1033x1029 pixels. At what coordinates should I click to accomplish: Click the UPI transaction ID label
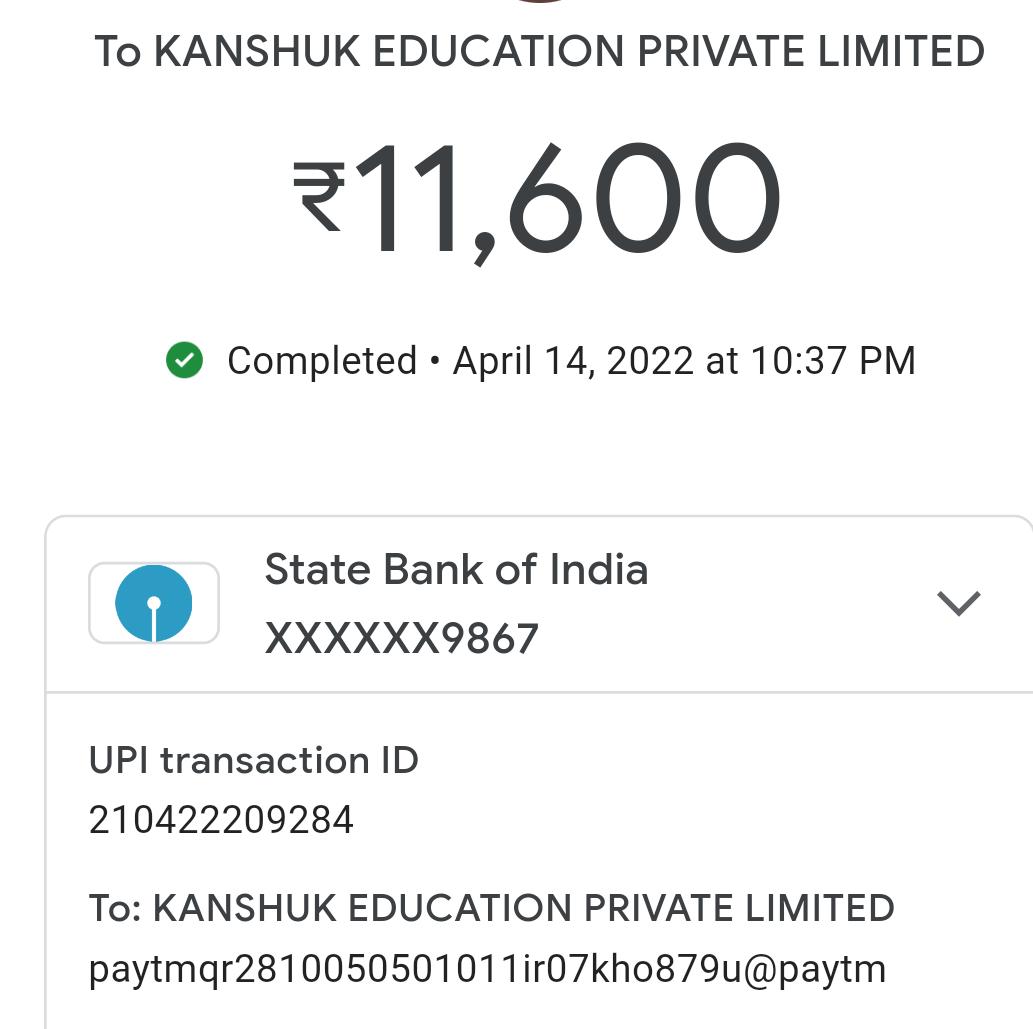[253, 761]
